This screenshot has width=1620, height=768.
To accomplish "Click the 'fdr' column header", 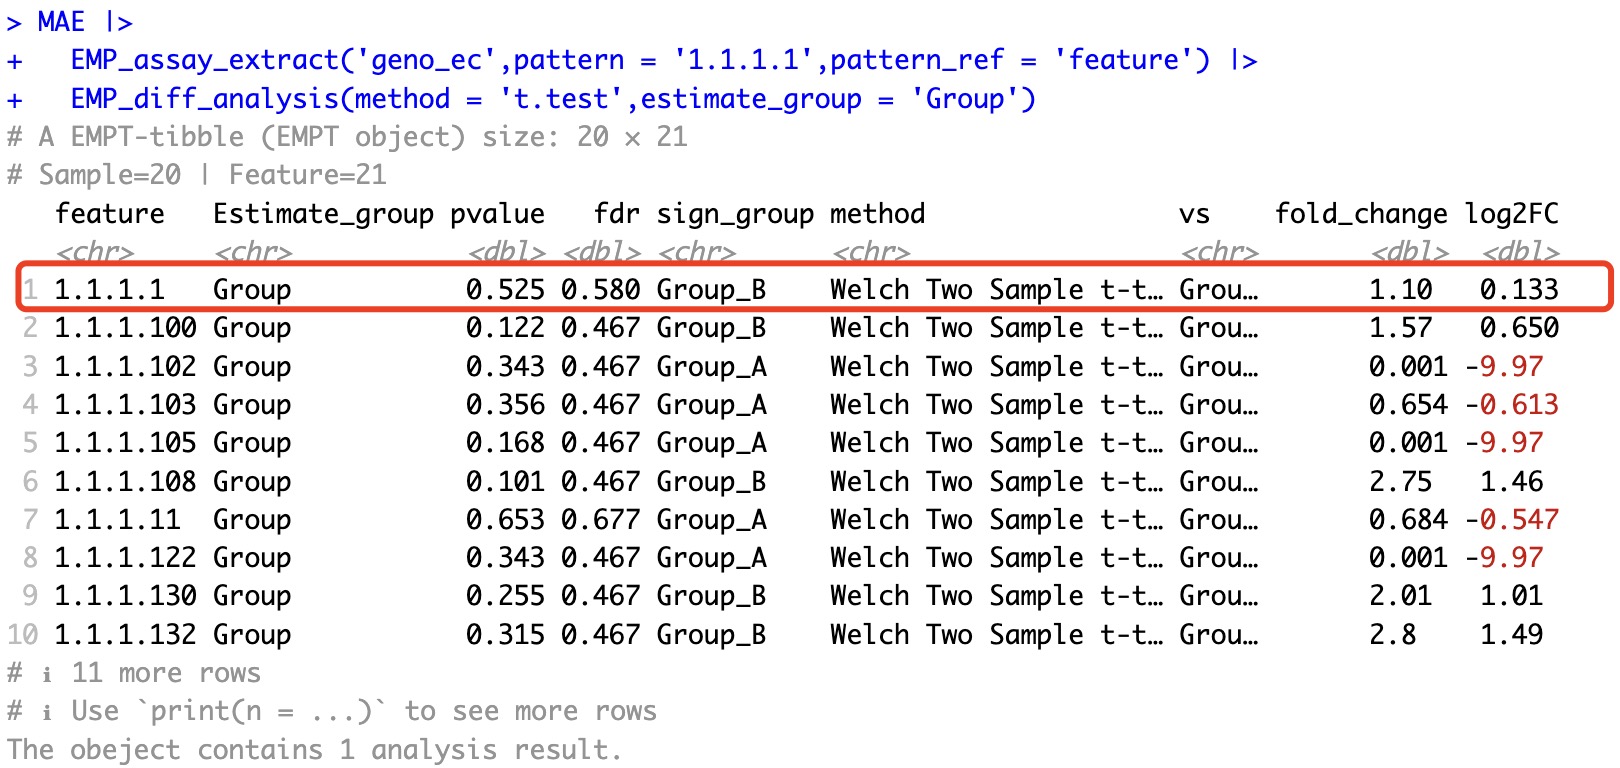I will click(616, 214).
